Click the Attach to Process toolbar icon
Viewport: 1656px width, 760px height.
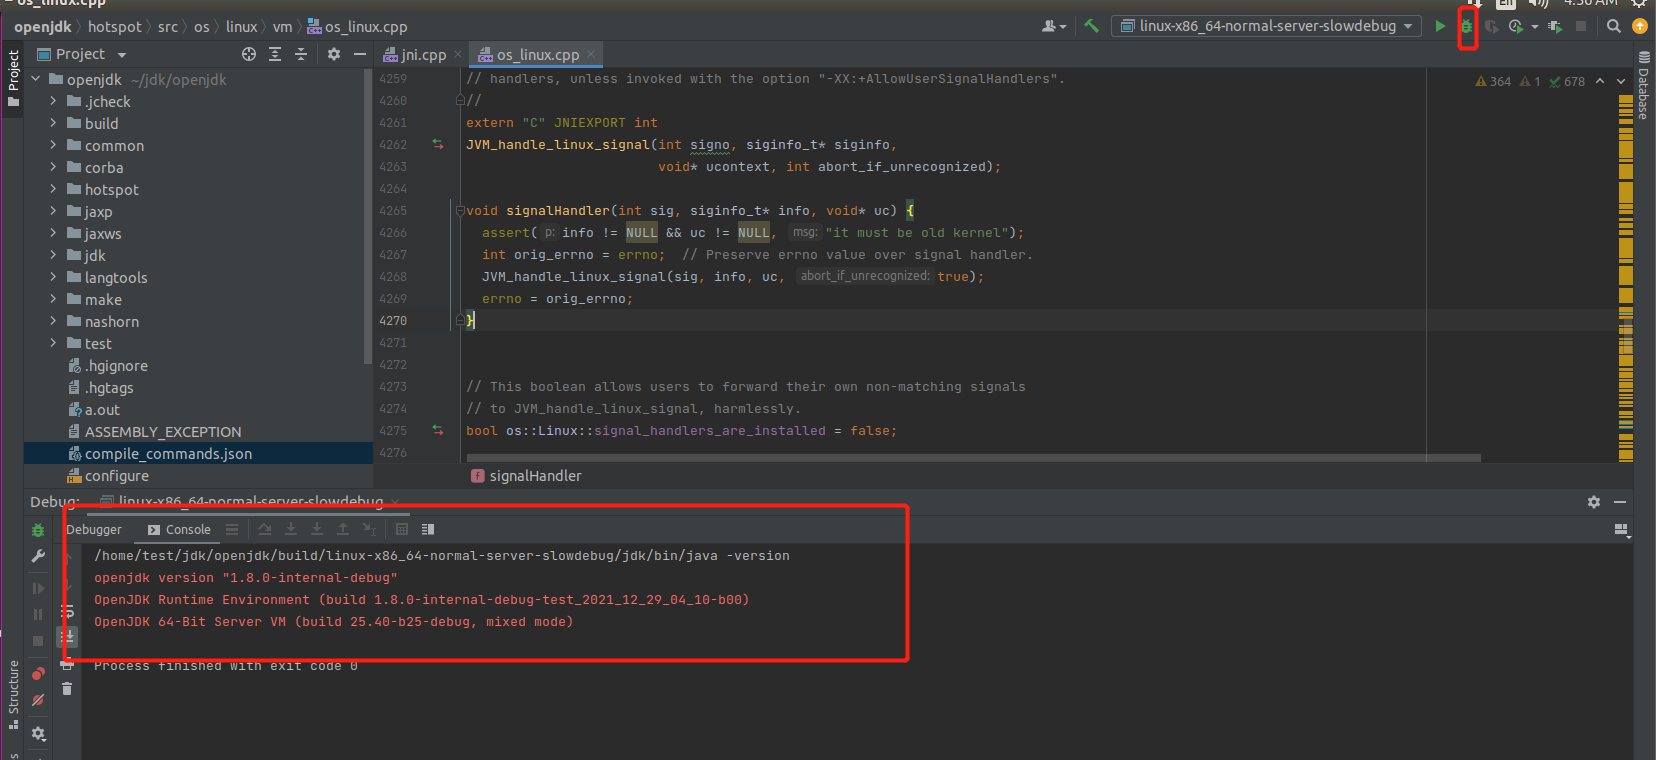pyautogui.click(x=1555, y=26)
